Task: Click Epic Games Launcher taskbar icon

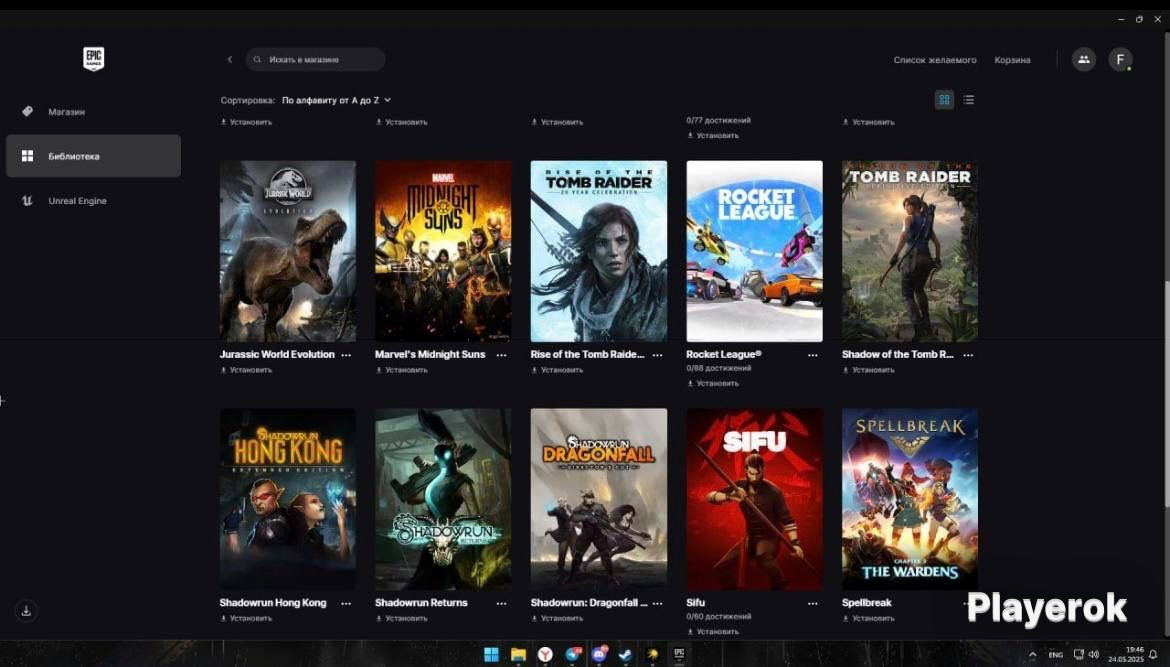Action: coord(679,654)
